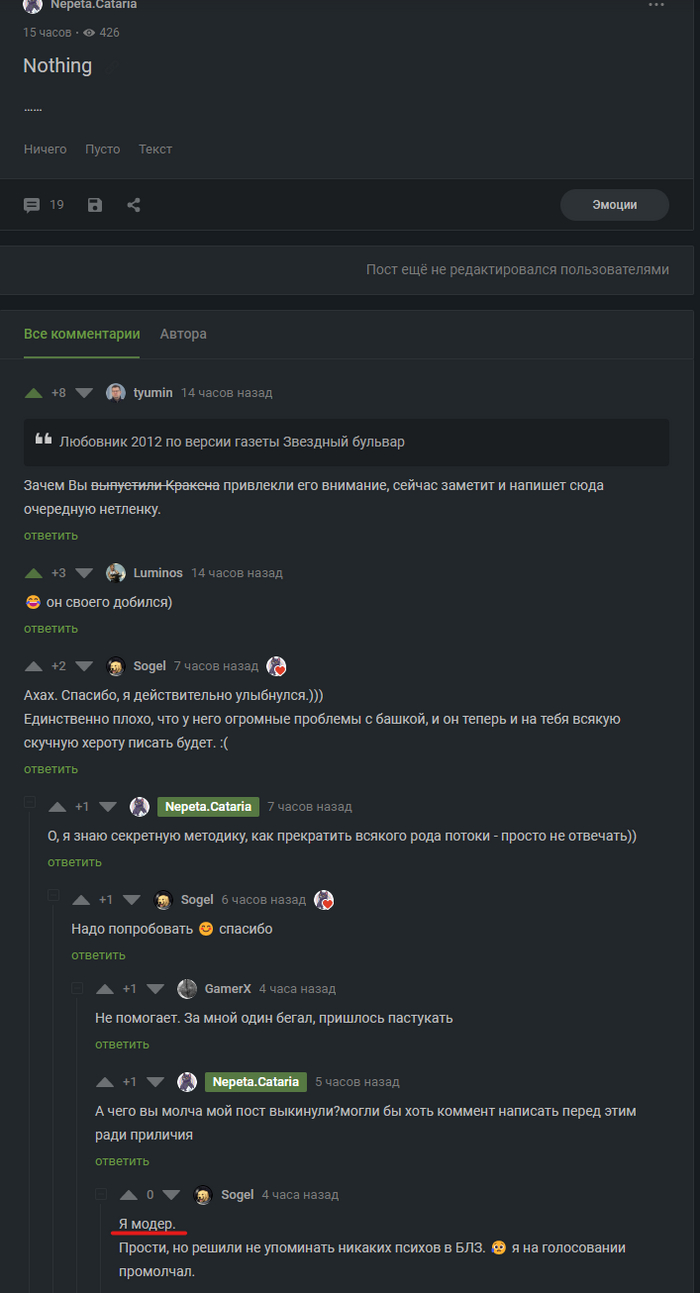The width and height of the screenshot is (700, 1293).
Task: Collapse Nepeta.Cataria's reply thread
Action: point(30,803)
